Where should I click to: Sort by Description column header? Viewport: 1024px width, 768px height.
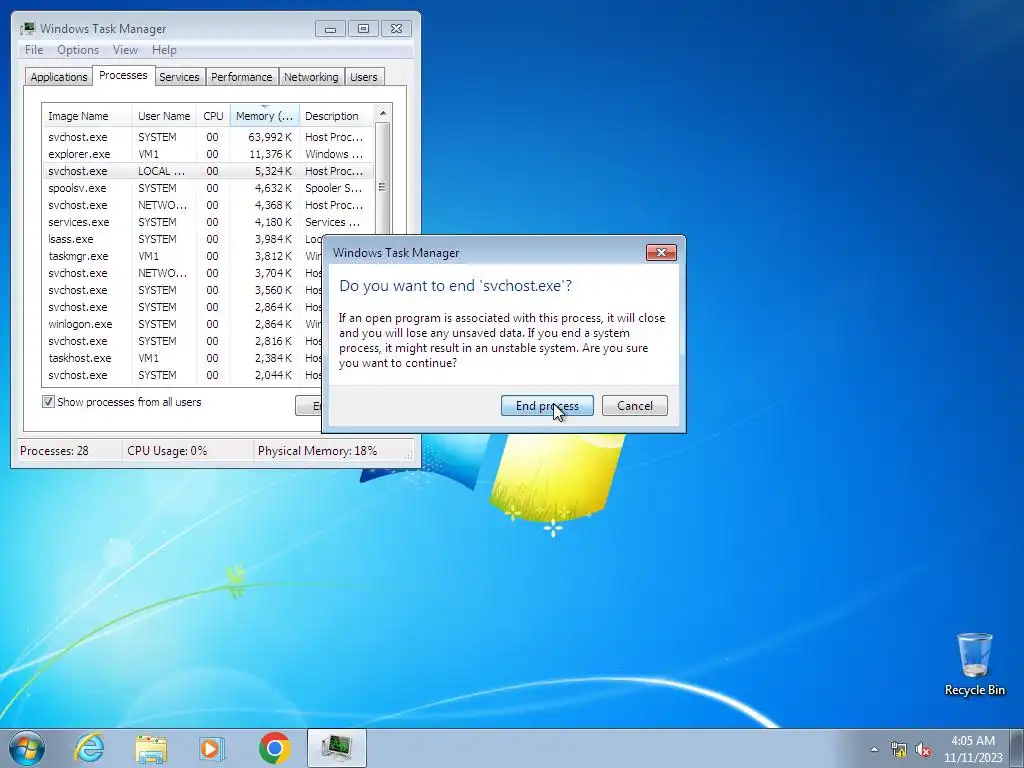tap(336, 116)
